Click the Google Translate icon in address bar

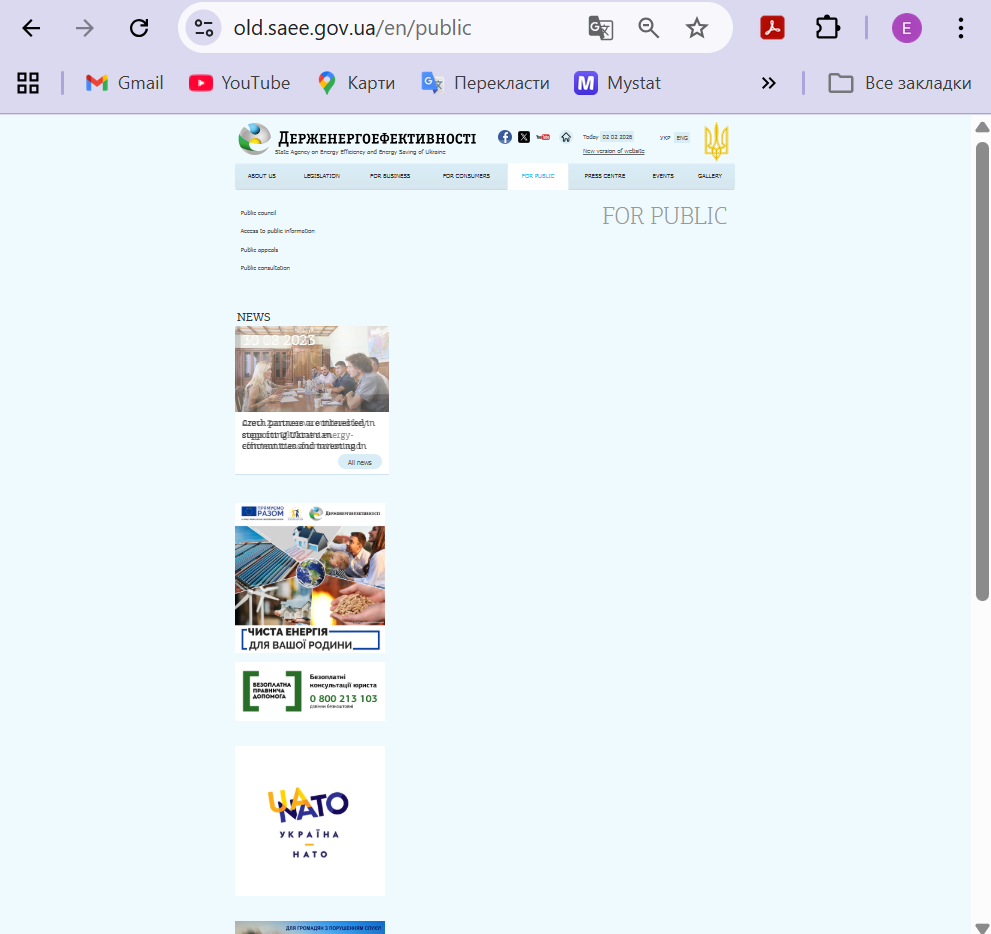600,28
